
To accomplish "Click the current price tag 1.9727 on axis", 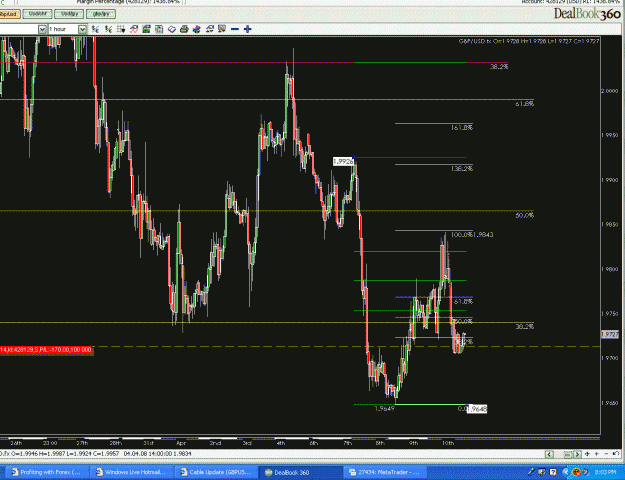I will point(610,334).
